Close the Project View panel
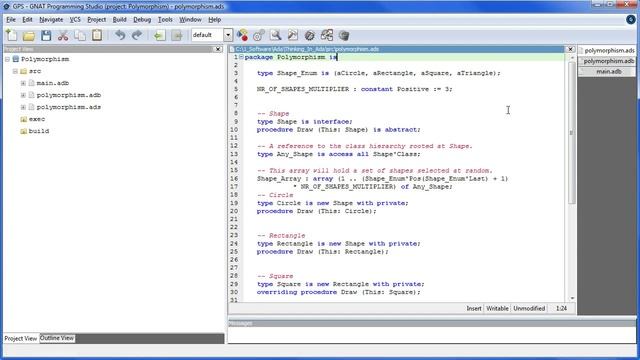The image size is (640, 360). tap(218, 49)
